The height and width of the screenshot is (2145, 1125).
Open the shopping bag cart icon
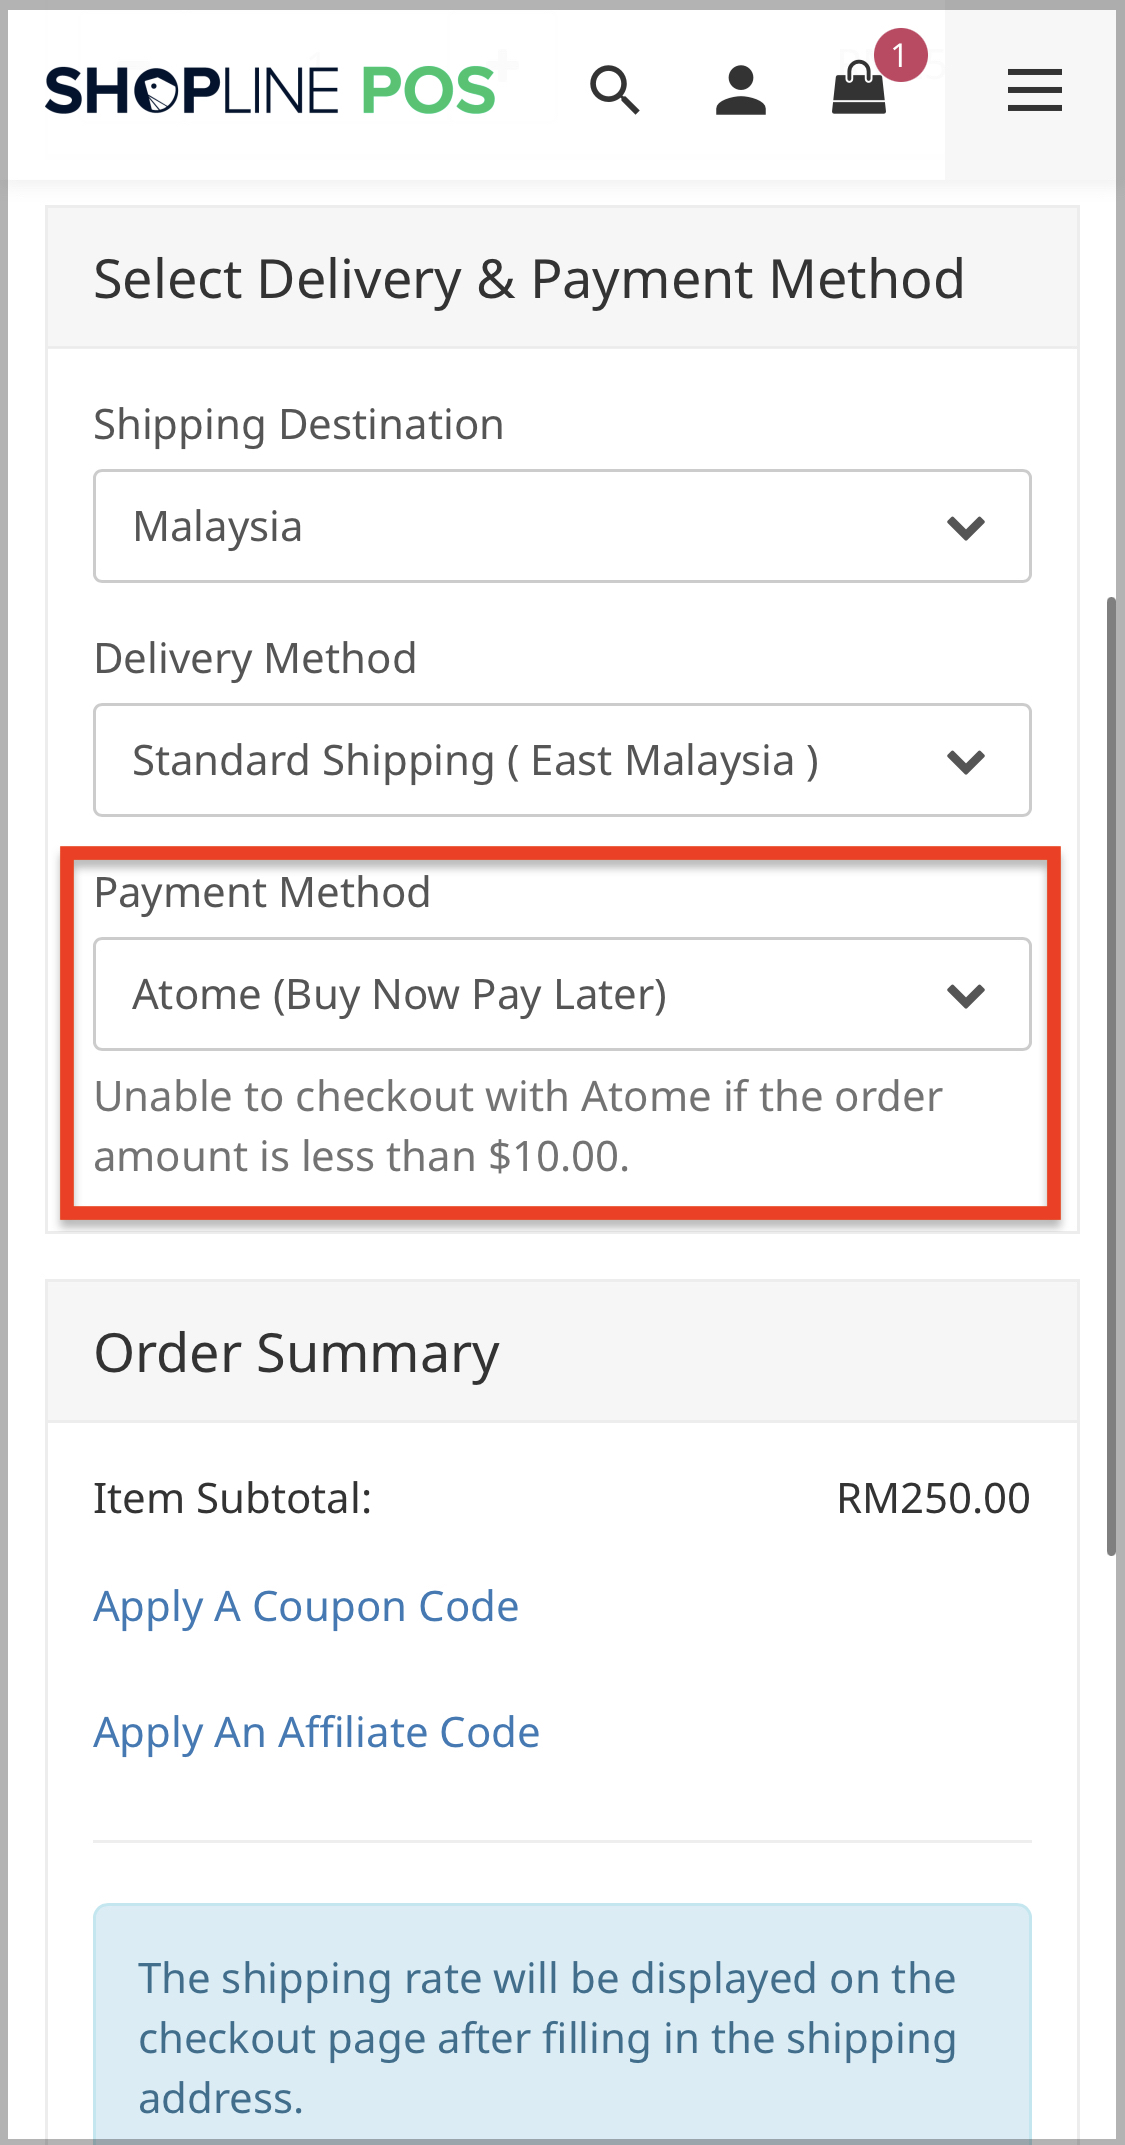[859, 90]
